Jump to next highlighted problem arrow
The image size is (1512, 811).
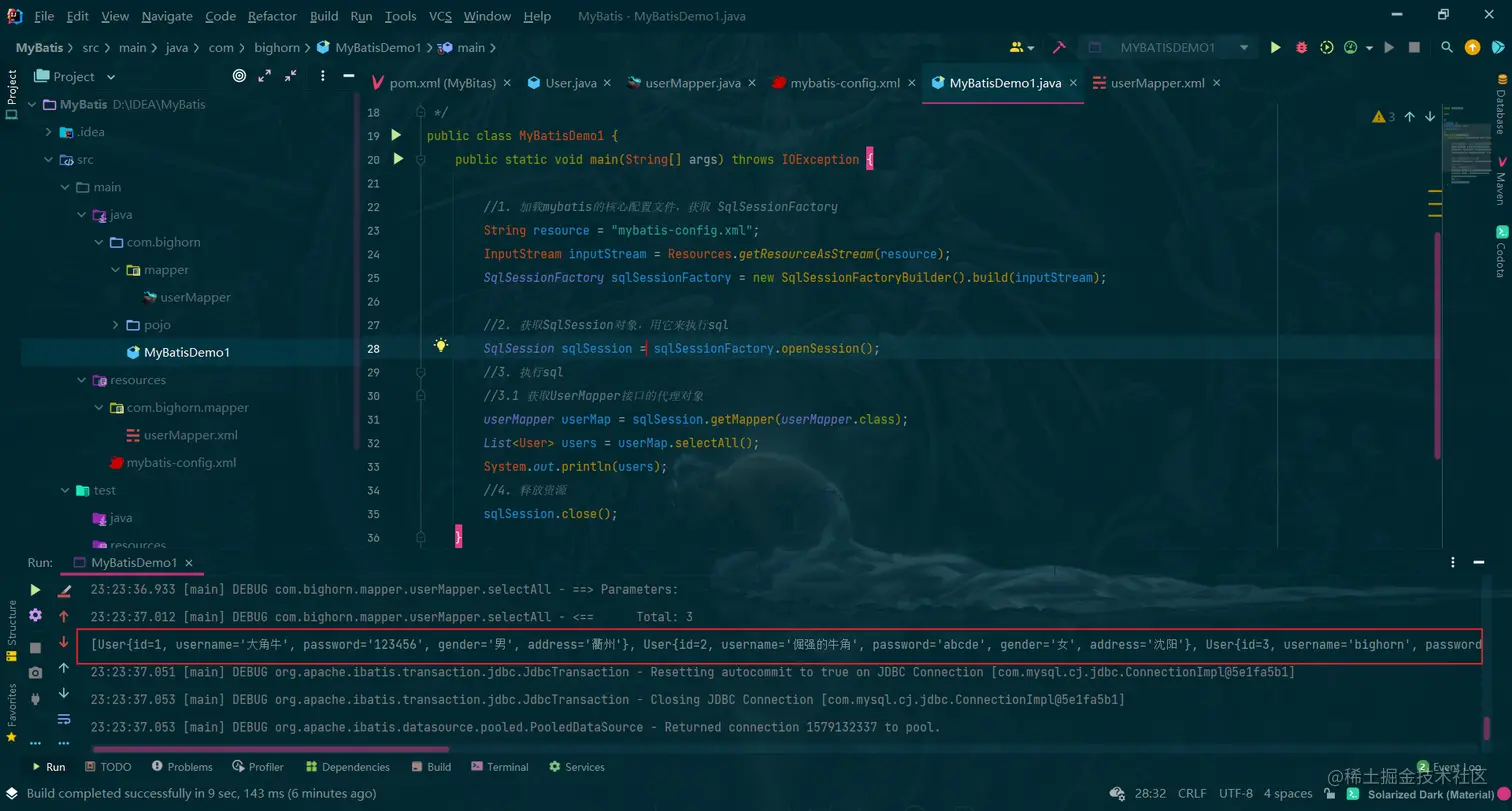(1431, 117)
